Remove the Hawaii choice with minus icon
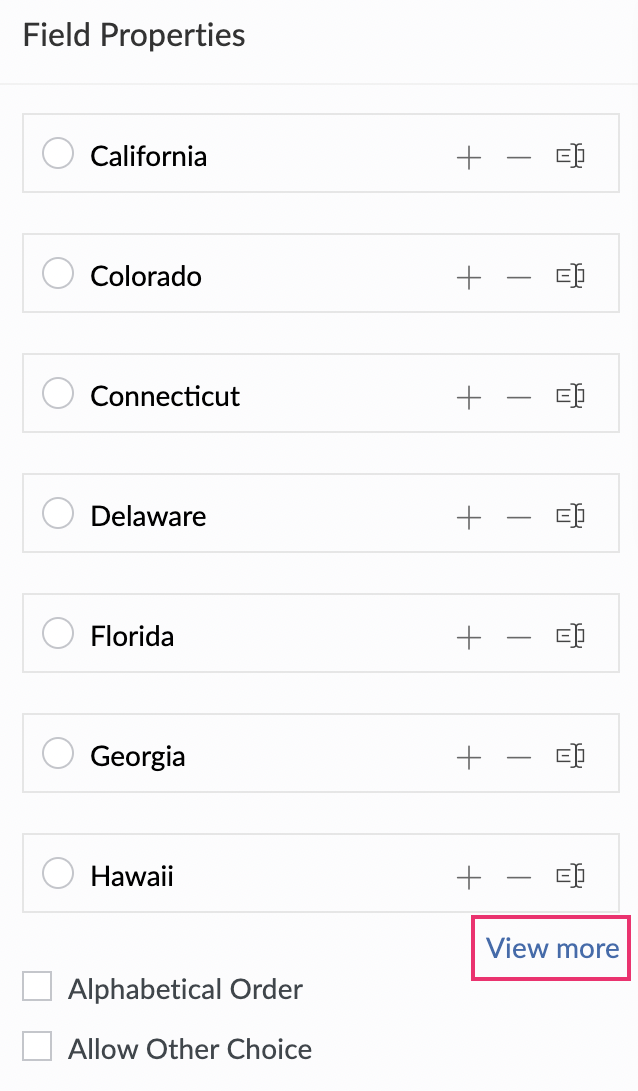This screenshot has height=1091, width=638. pyautogui.click(x=519, y=877)
